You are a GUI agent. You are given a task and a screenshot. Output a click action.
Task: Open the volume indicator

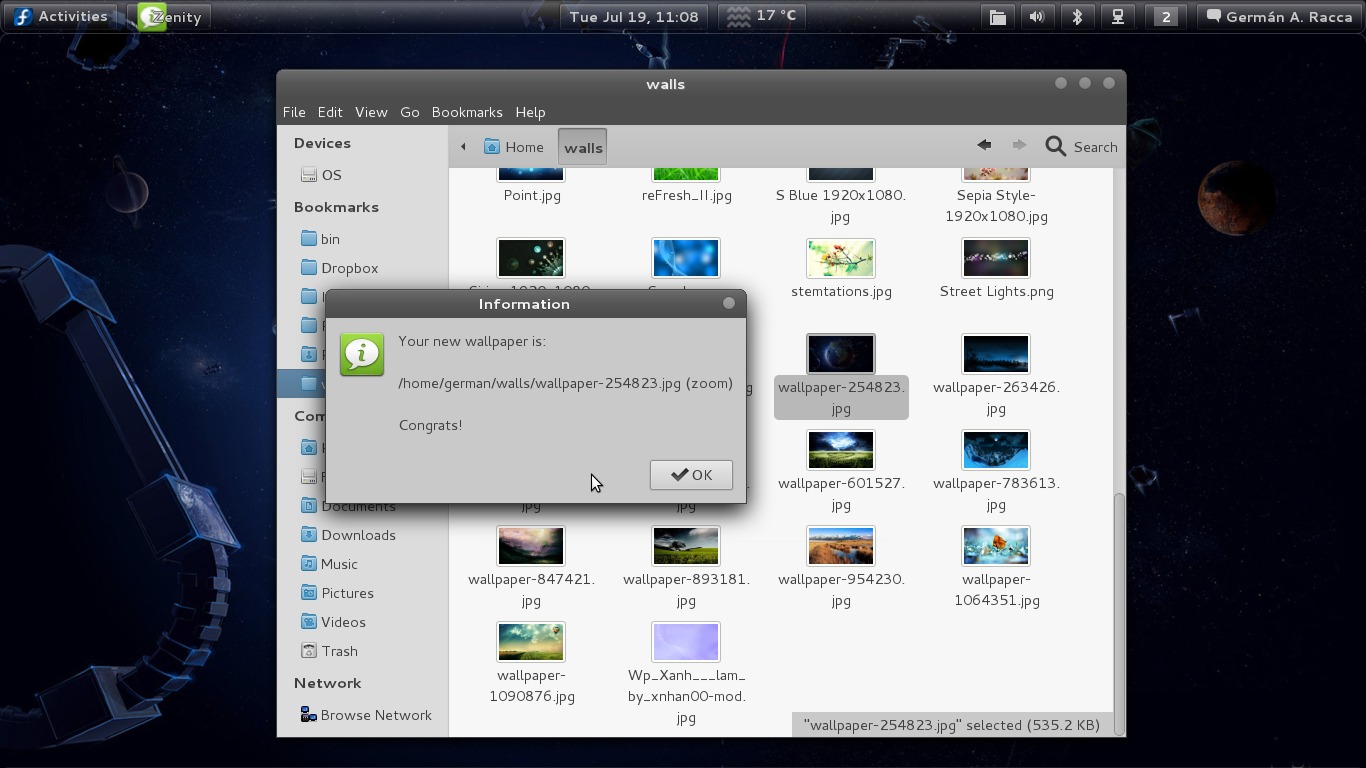[1037, 16]
